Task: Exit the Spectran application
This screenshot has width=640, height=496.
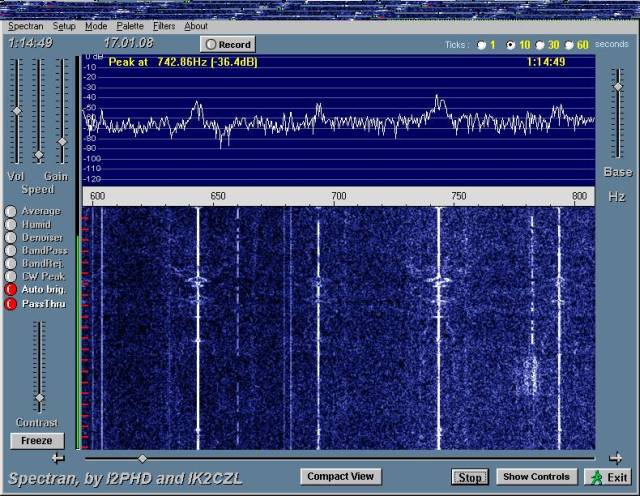Action: (x=608, y=477)
